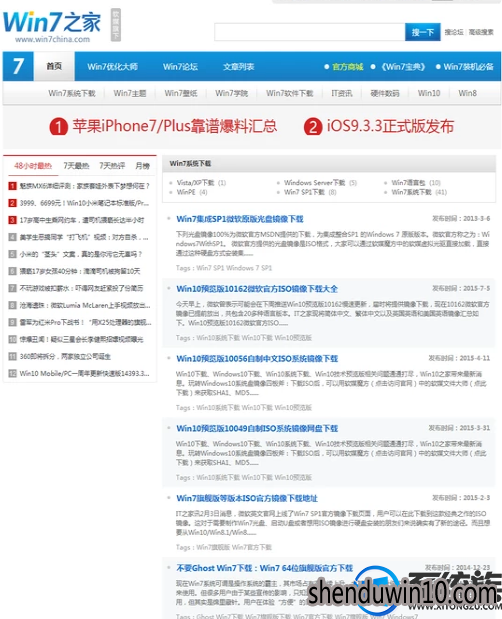
Task: Select the 48小时最热 tab
Action: (x=33, y=166)
